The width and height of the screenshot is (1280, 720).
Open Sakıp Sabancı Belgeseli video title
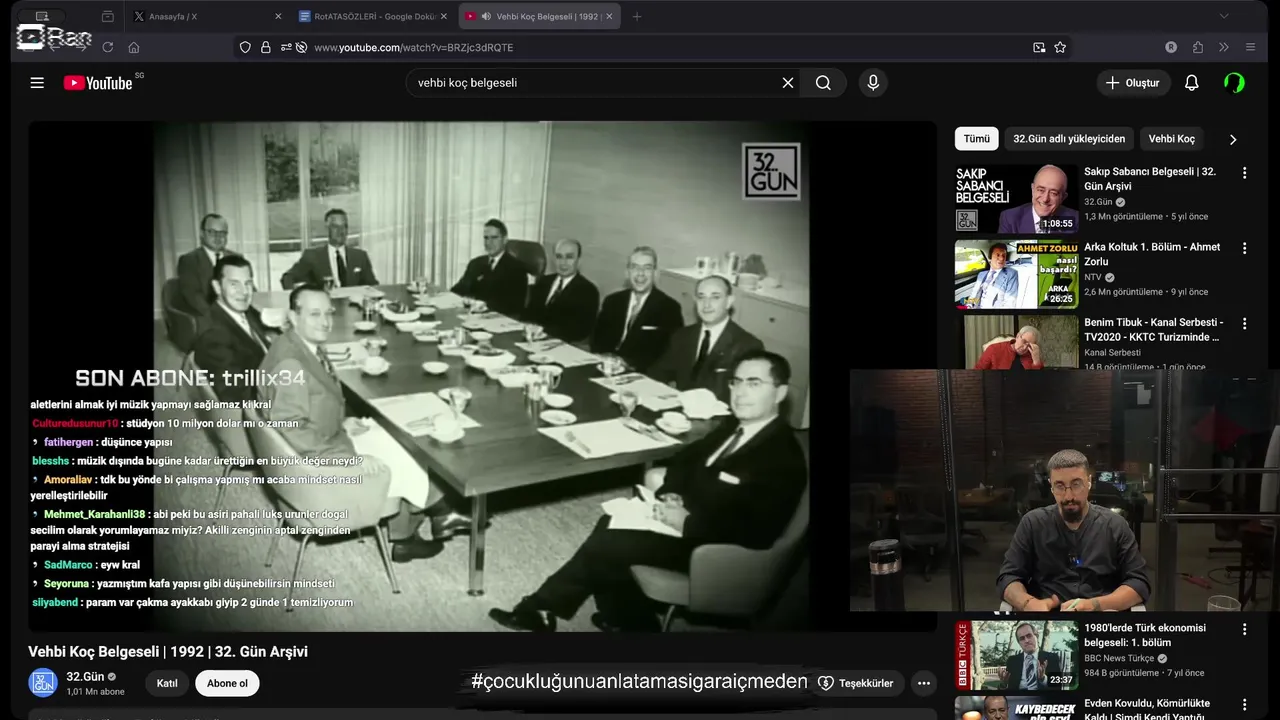(x=1150, y=179)
